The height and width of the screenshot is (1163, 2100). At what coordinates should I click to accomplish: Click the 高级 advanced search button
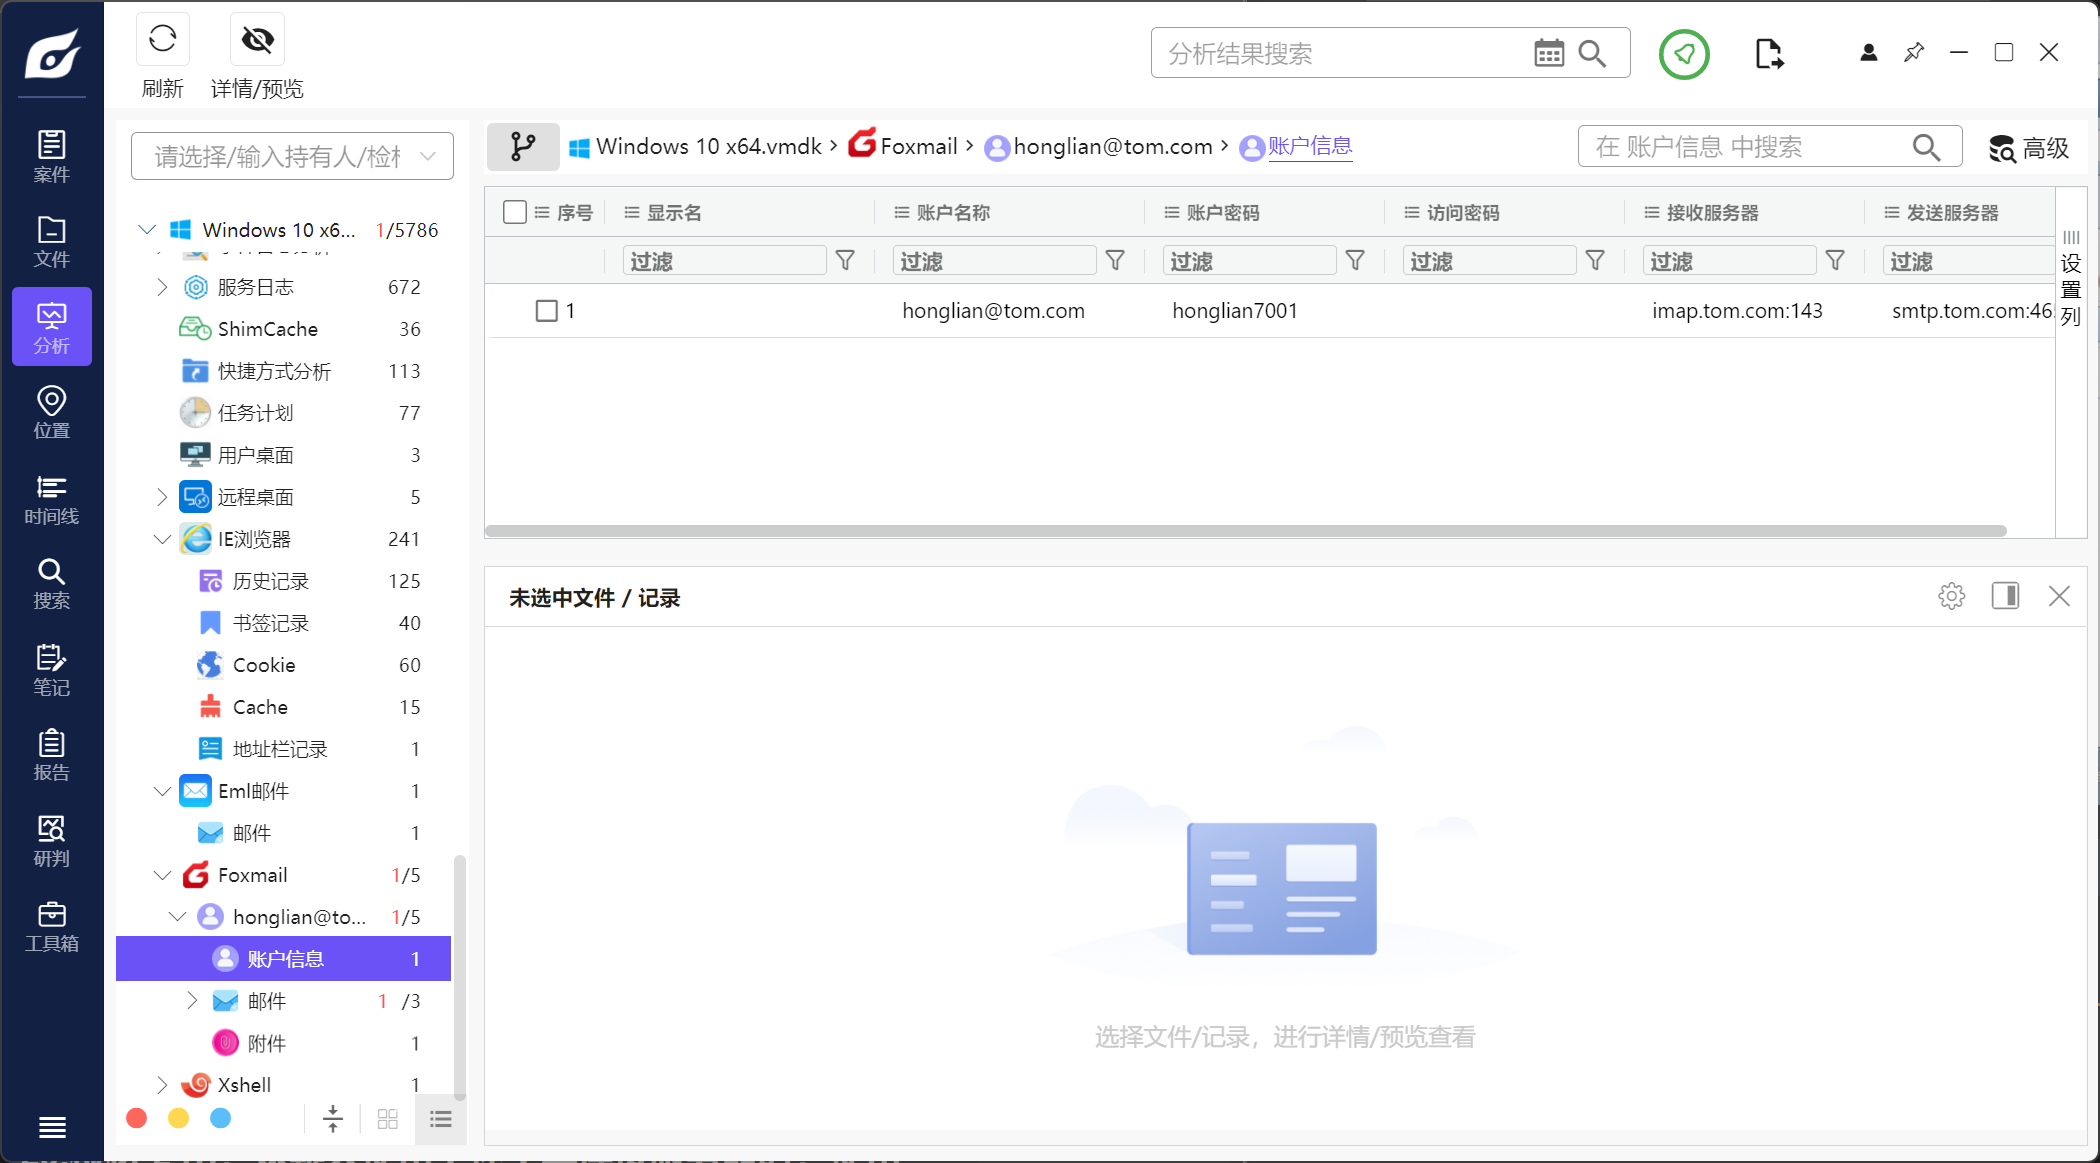2028,148
